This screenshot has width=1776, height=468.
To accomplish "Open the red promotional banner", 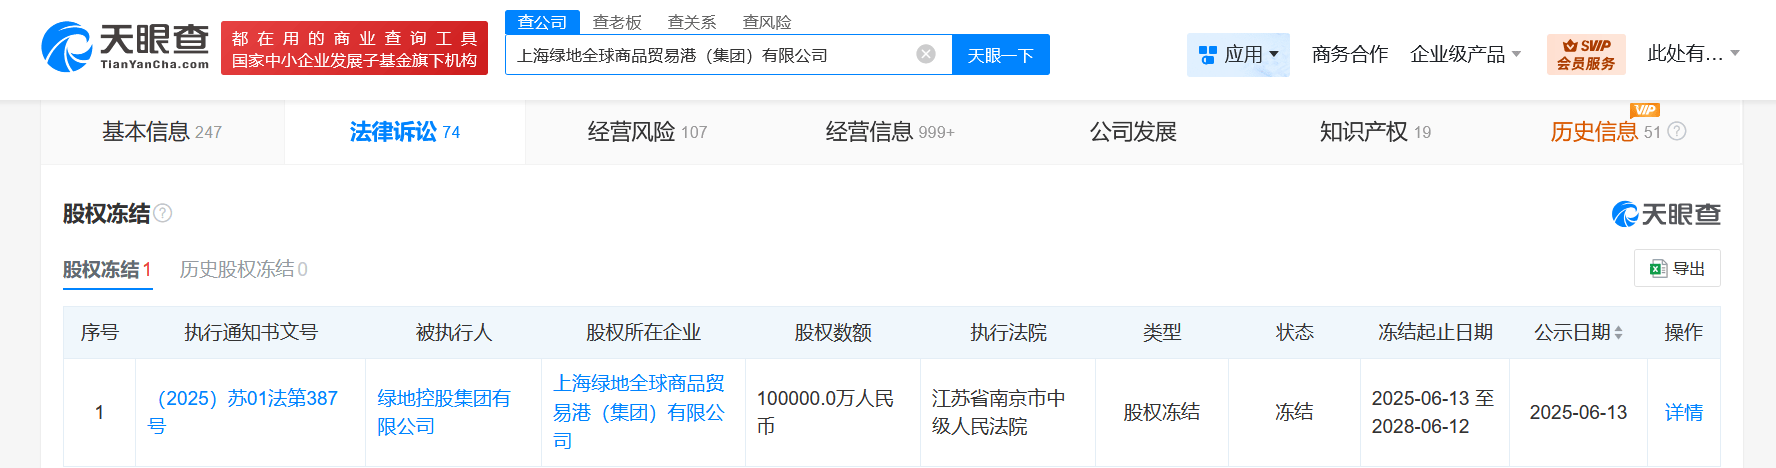I will coord(354,48).
